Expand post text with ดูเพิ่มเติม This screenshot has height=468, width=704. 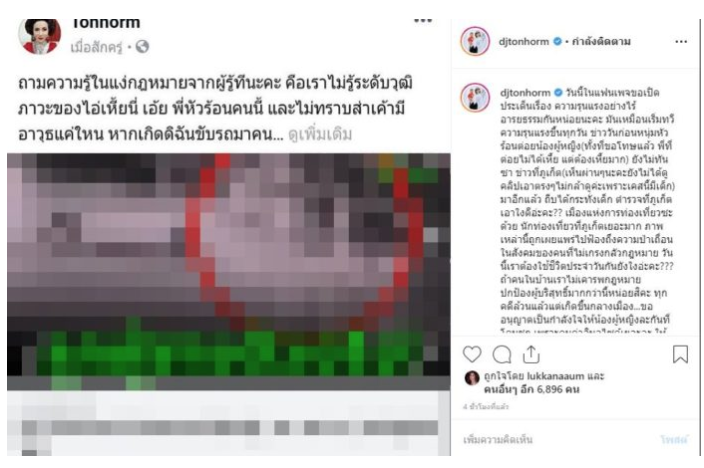[x=320, y=134]
